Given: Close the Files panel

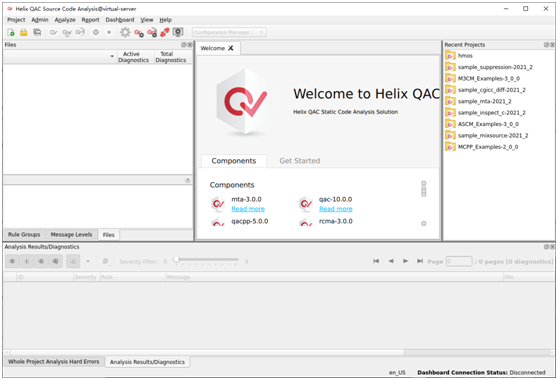Looking at the screenshot, I should (190, 44).
